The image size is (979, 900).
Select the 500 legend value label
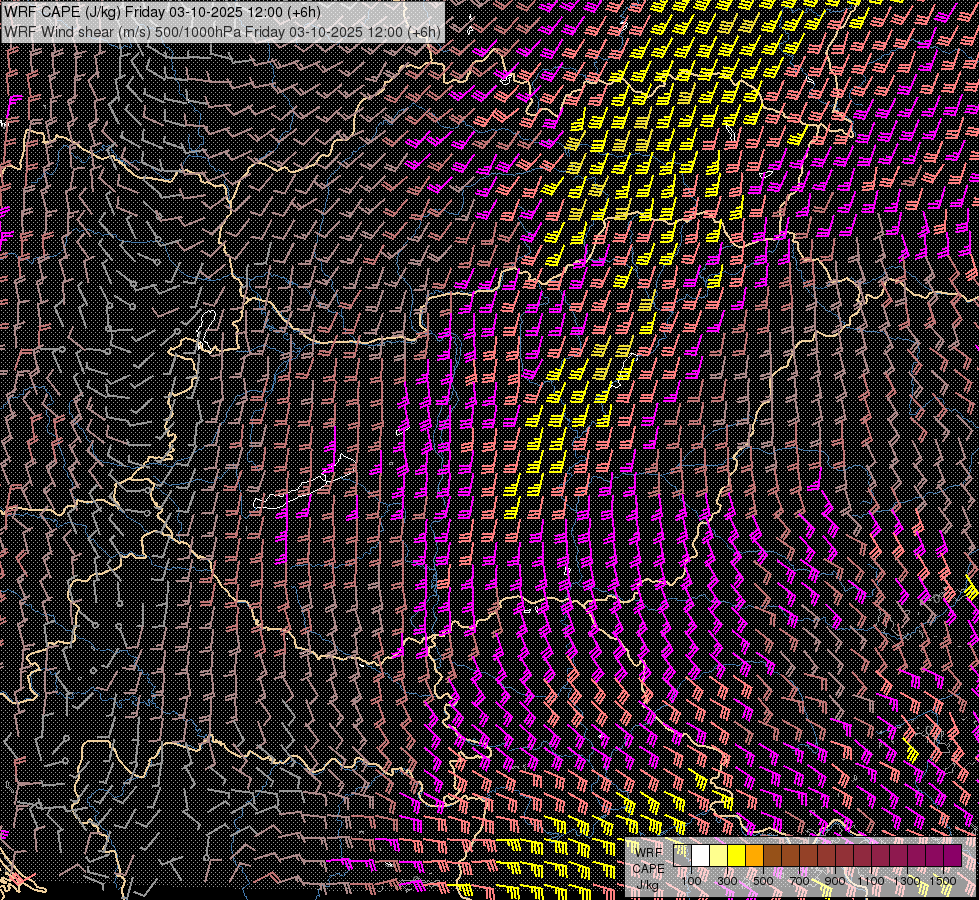[763, 881]
